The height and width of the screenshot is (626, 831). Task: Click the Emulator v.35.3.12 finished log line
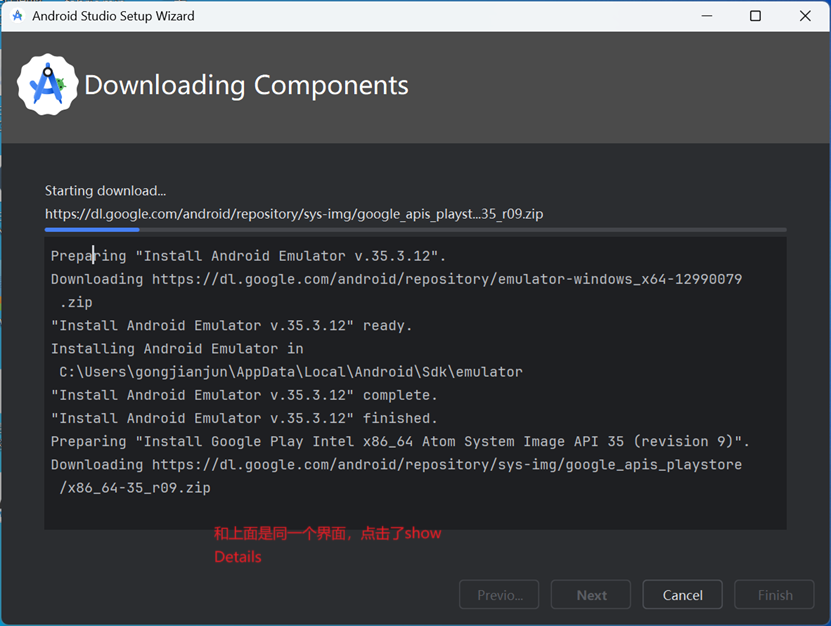(x=244, y=418)
